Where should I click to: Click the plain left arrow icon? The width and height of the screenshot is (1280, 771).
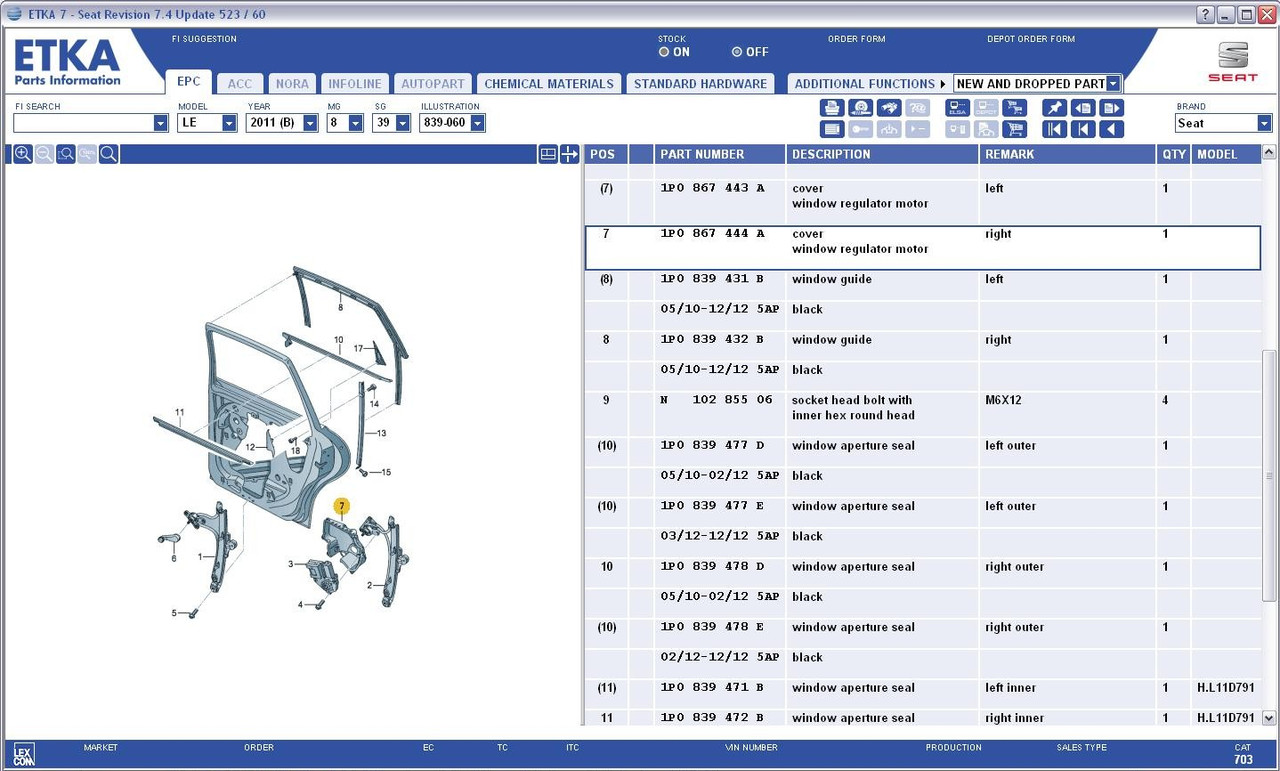[x=1111, y=129]
